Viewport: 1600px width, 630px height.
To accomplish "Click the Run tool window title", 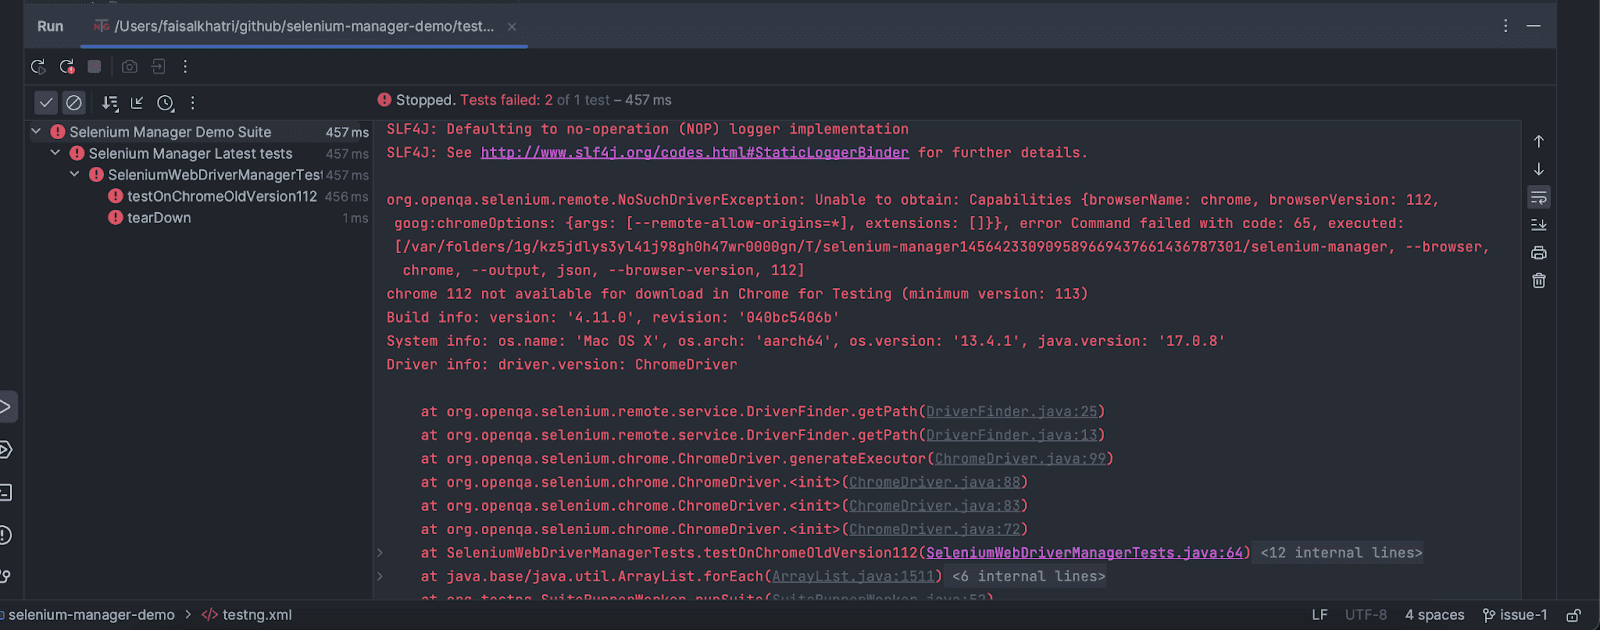I will point(50,27).
